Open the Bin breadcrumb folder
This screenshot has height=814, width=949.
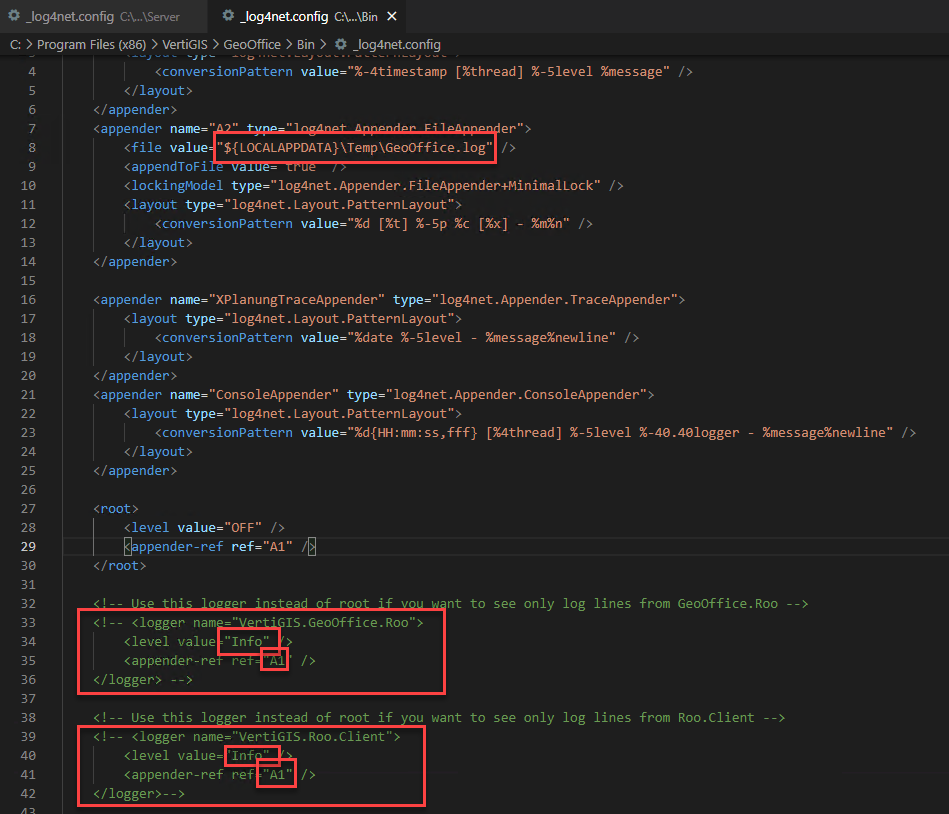pyautogui.click(x=305, y=44)
